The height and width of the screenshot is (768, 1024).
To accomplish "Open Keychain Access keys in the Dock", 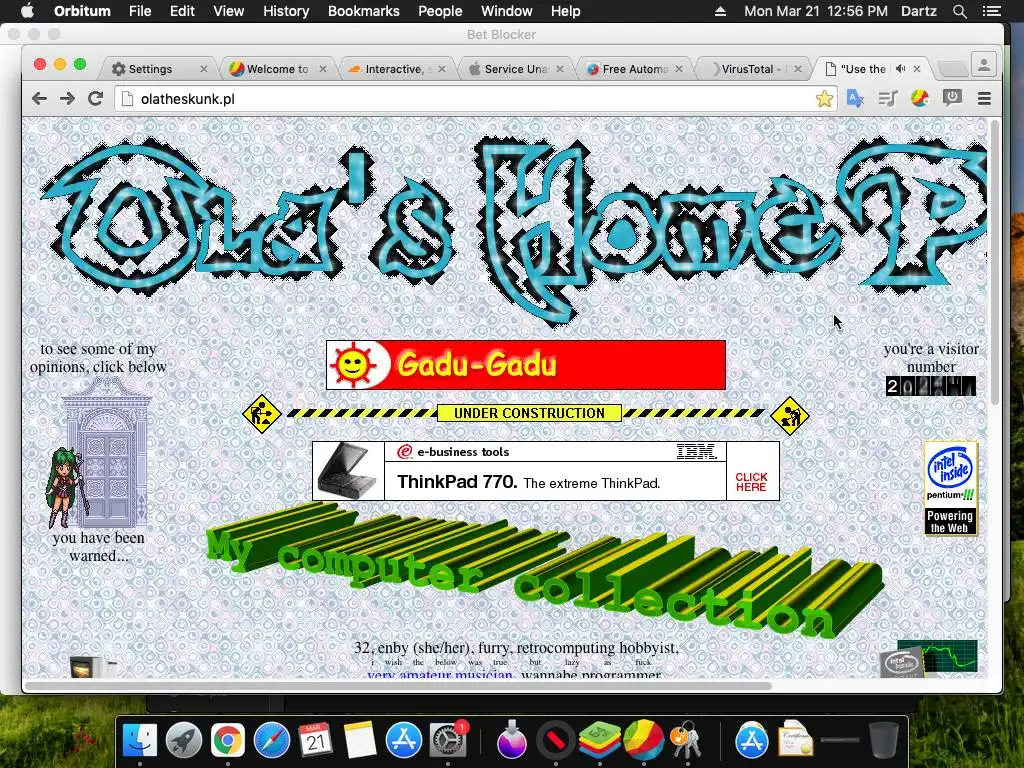I will (686, 741).
